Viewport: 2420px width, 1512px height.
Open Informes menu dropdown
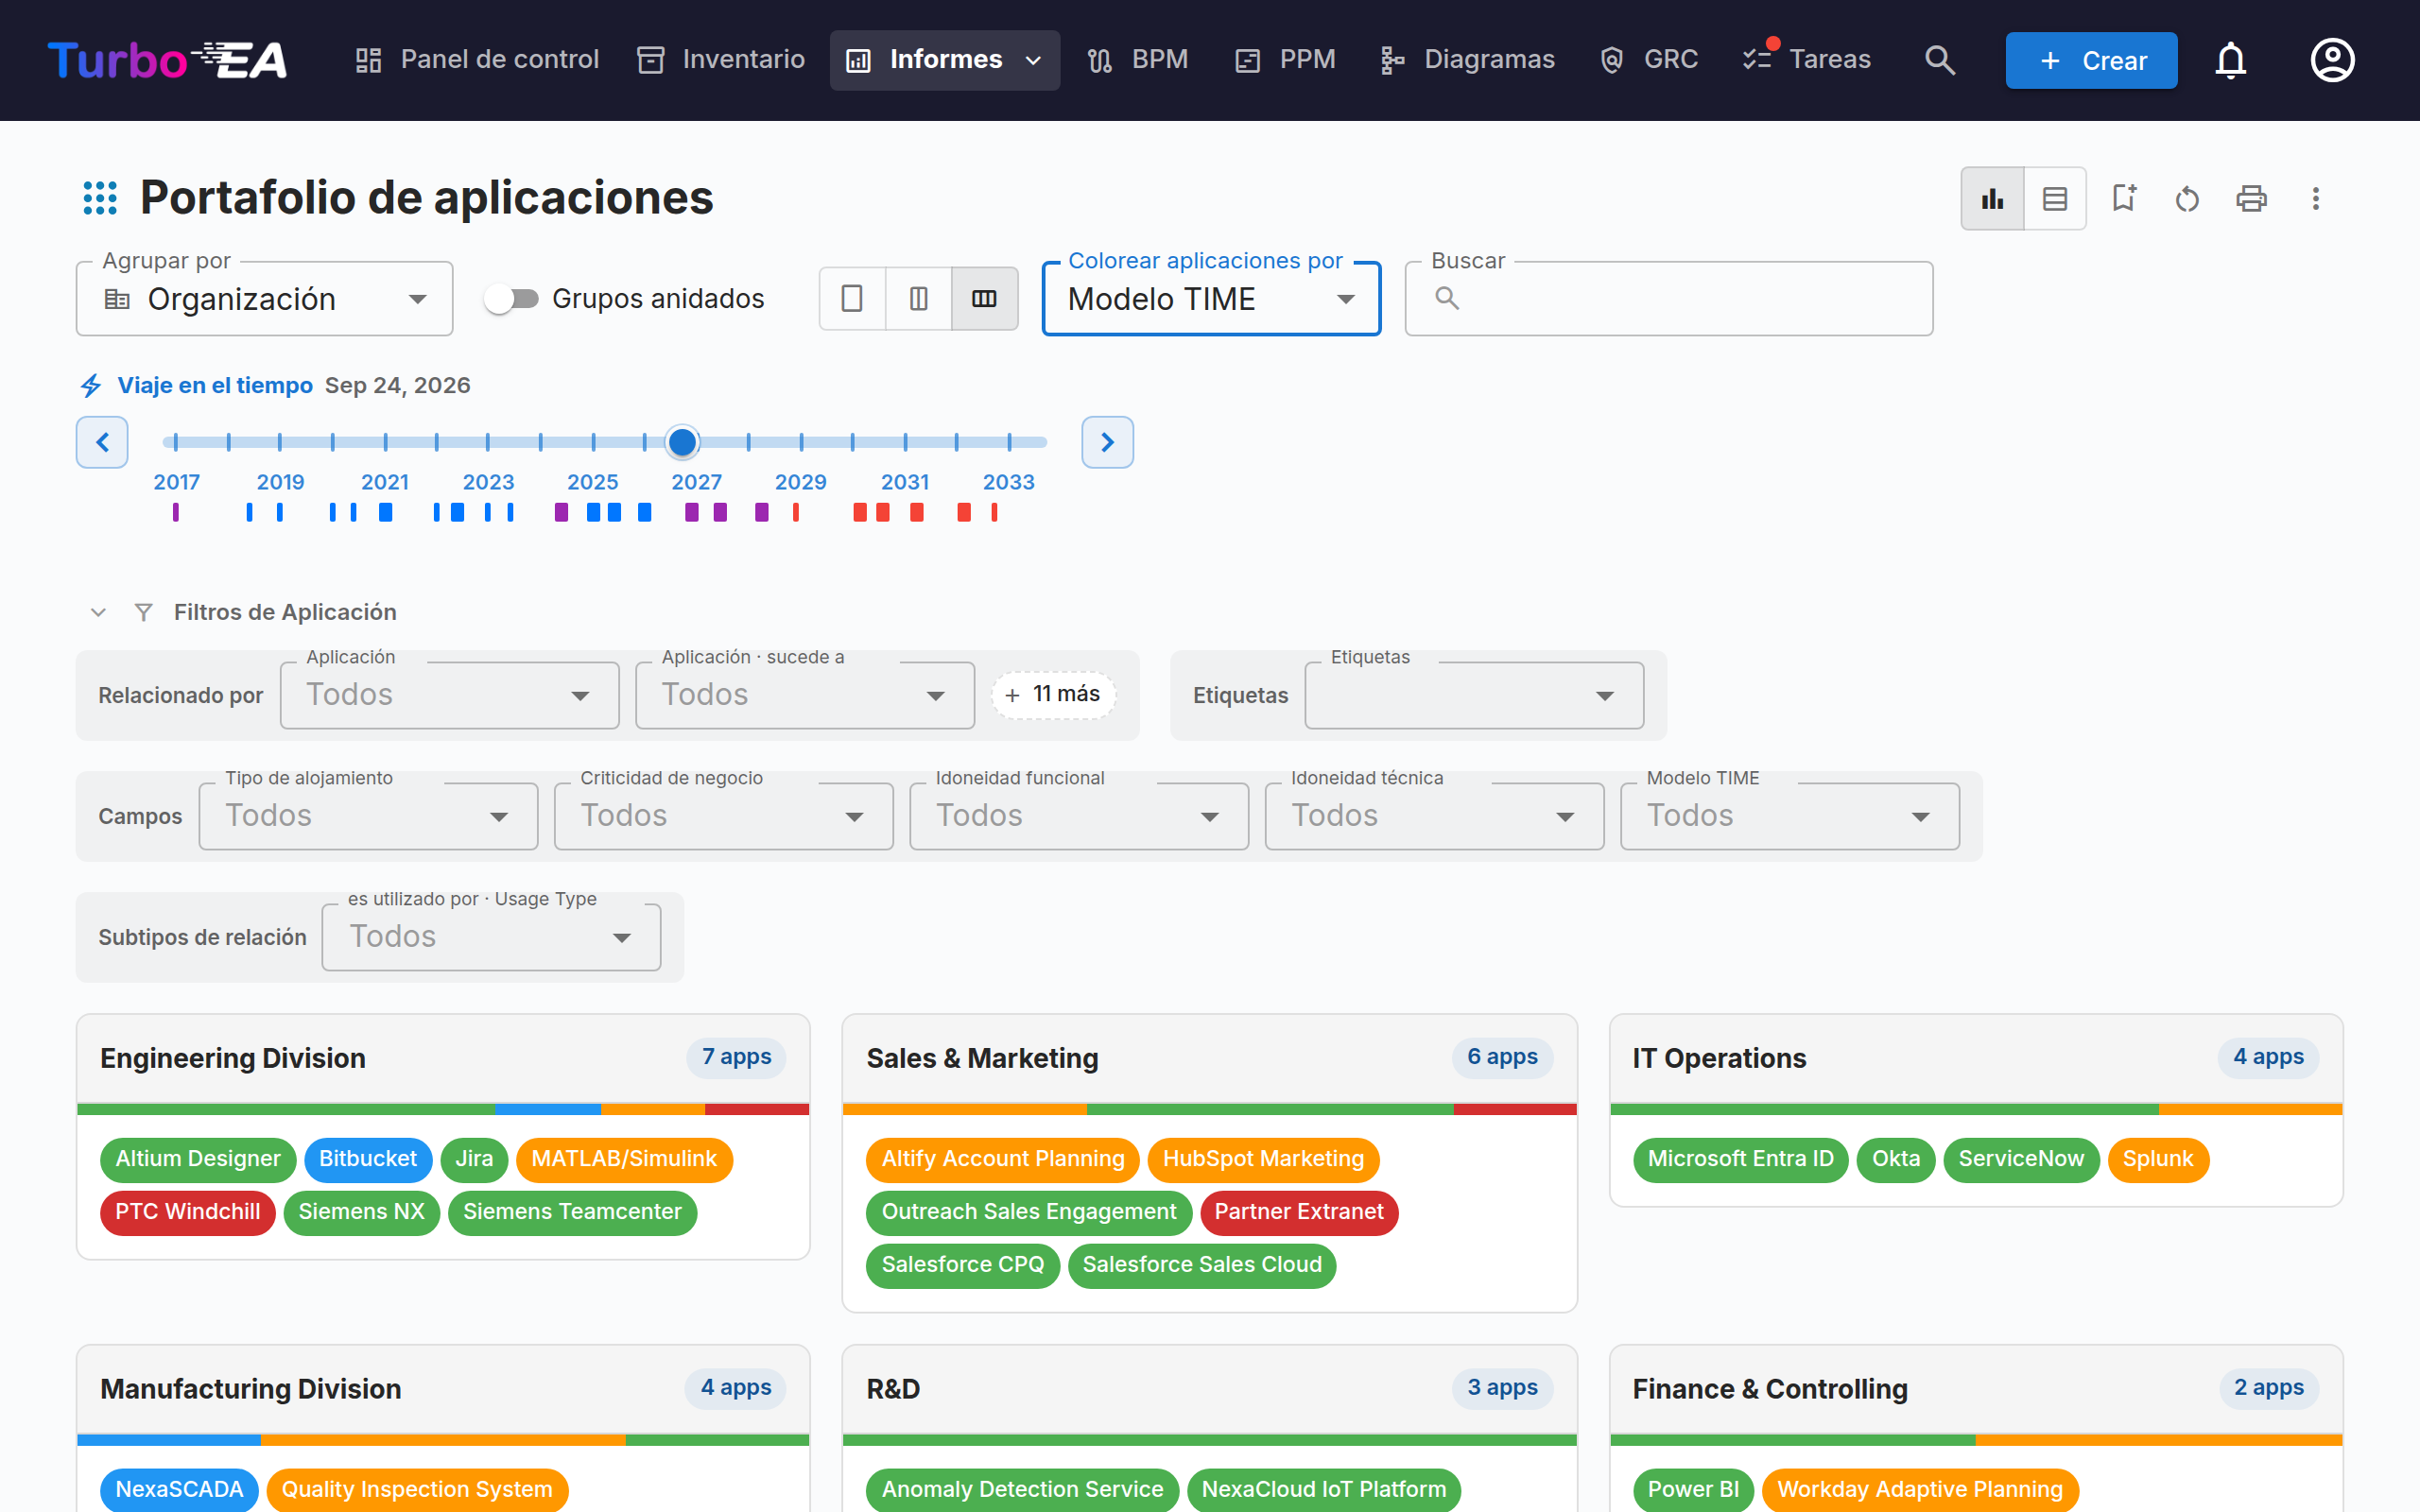click(x=944, y=60)
